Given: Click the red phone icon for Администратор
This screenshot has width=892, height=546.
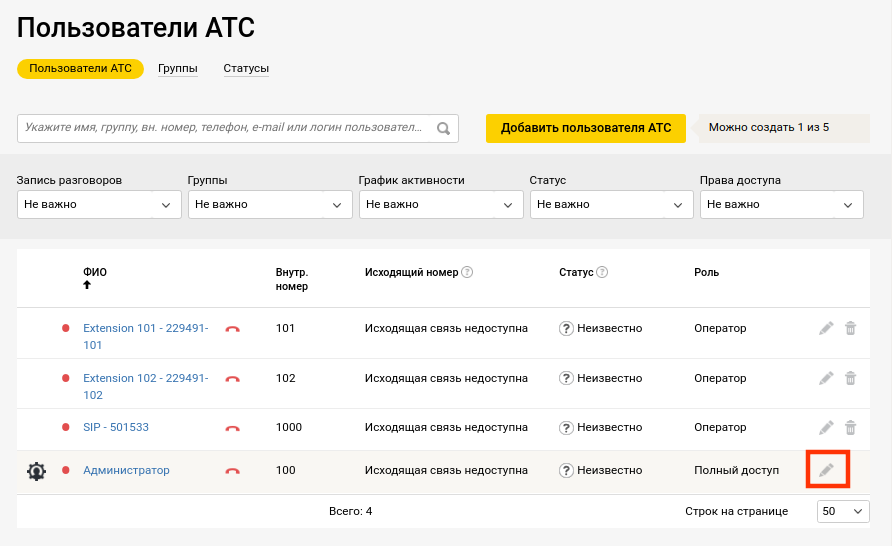Looking at the screenshot, I should (232, 471).
